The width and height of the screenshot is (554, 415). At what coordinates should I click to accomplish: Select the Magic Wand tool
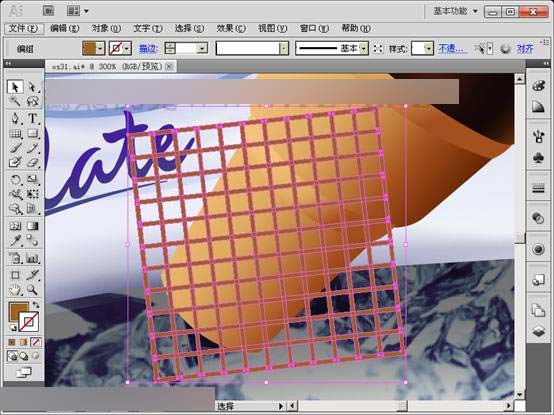(x=15, y=101)
